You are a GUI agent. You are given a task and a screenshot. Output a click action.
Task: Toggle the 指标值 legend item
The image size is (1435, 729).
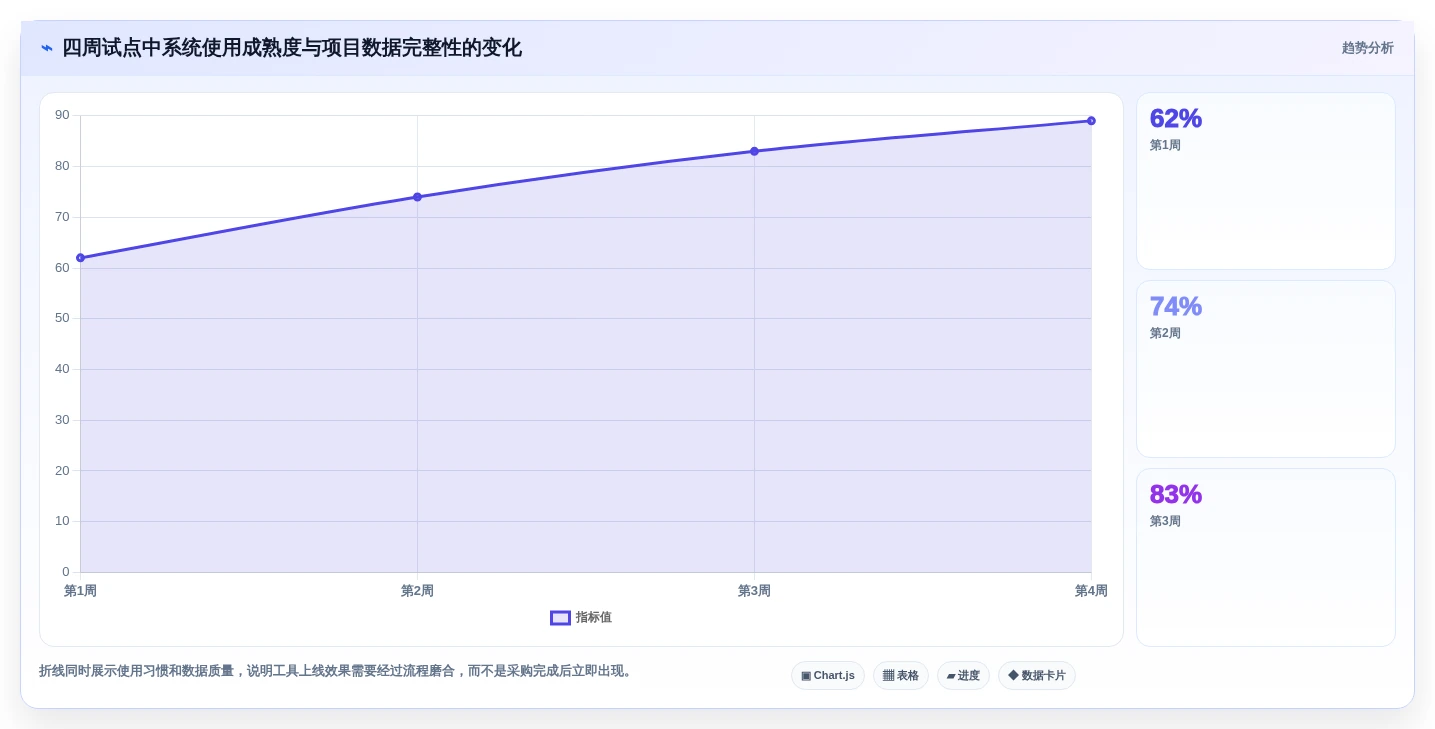[581, 618]
